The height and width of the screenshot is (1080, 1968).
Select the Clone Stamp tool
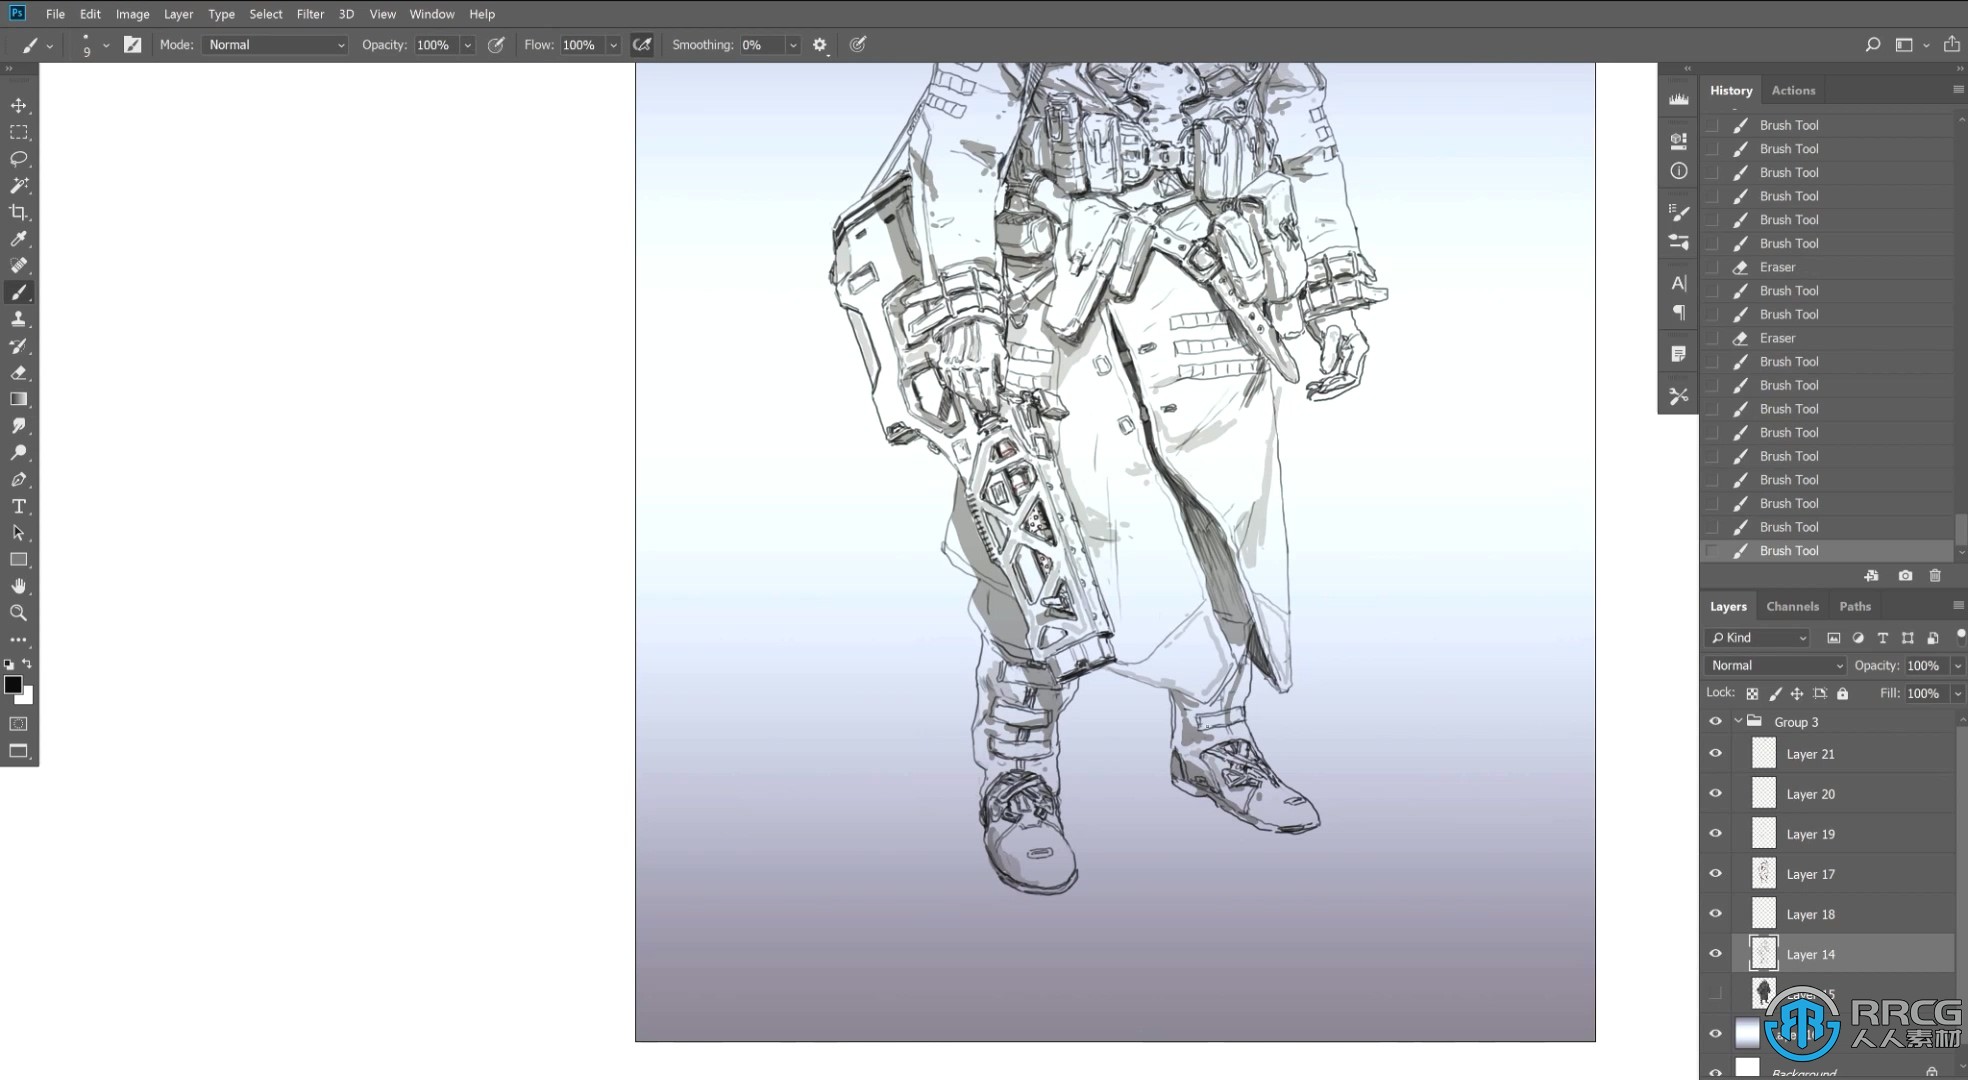[18, 319]
